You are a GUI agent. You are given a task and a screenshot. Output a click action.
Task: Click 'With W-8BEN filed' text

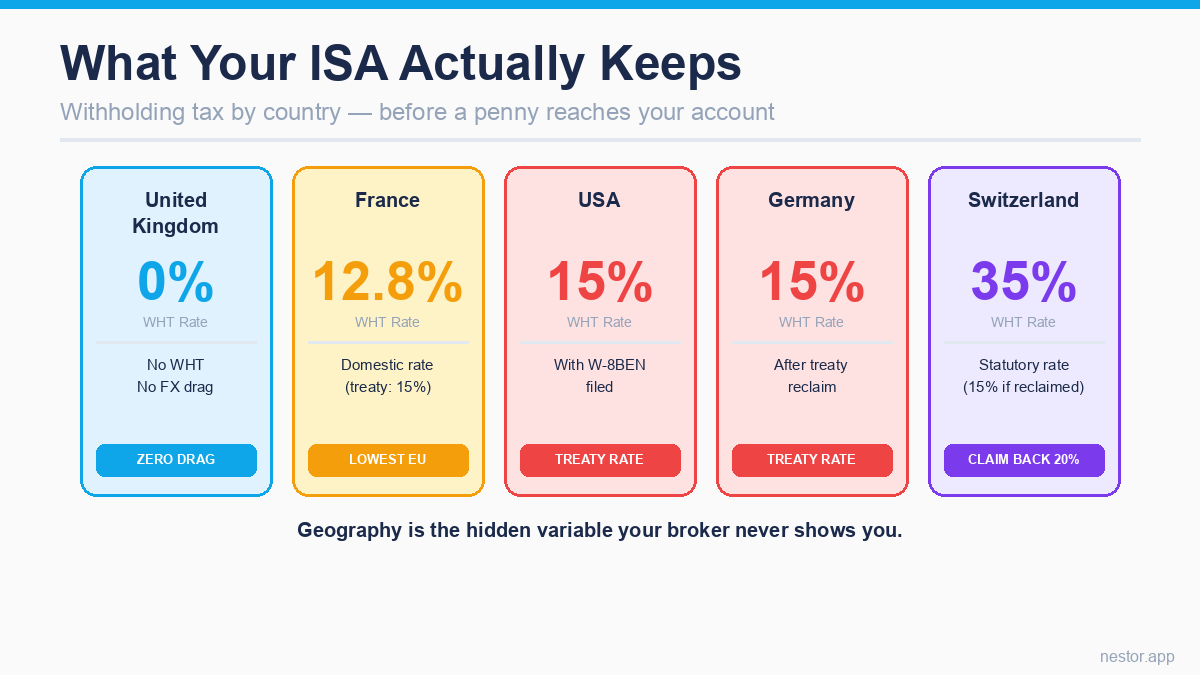click(600, 376)
